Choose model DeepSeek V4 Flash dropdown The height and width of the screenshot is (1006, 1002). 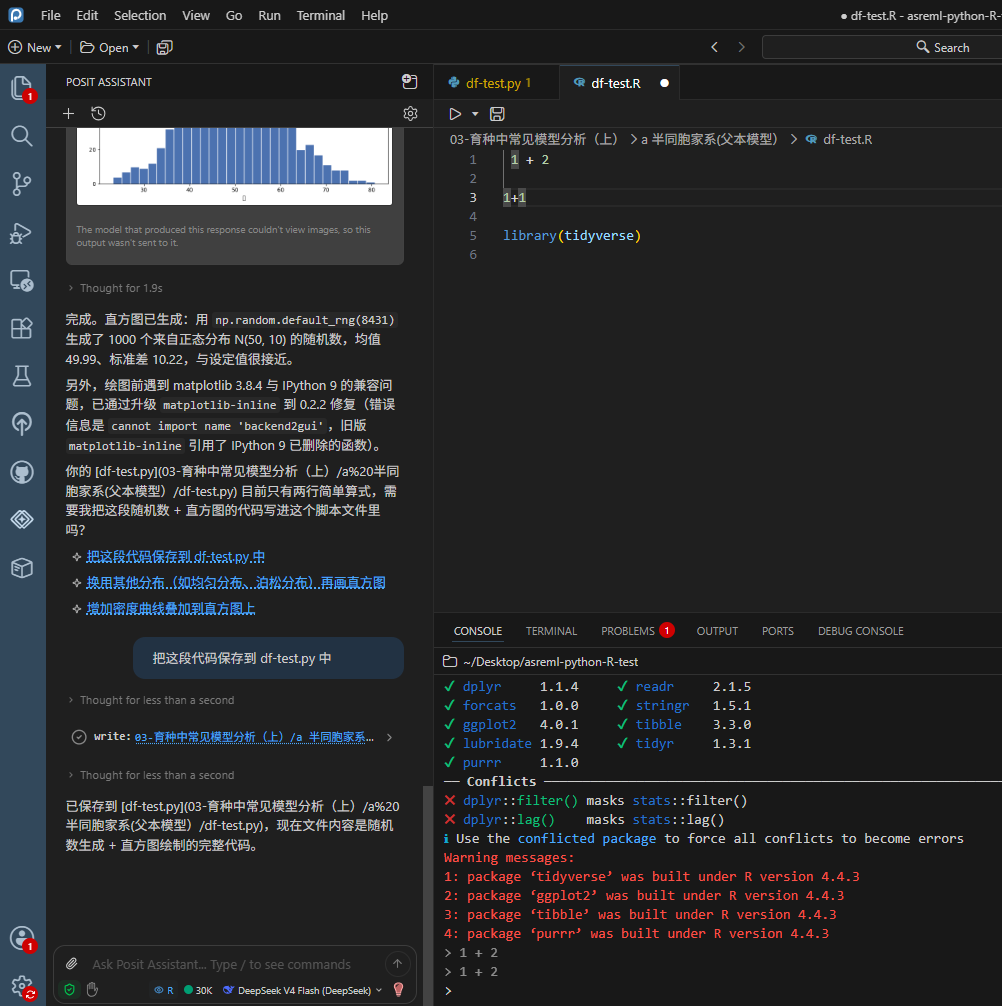pyautogui.click(x=302, y=990)
